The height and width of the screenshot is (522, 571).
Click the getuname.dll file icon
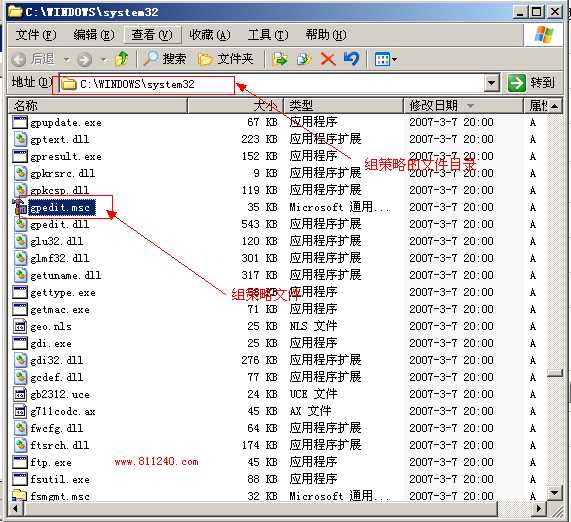click(20, 275)
